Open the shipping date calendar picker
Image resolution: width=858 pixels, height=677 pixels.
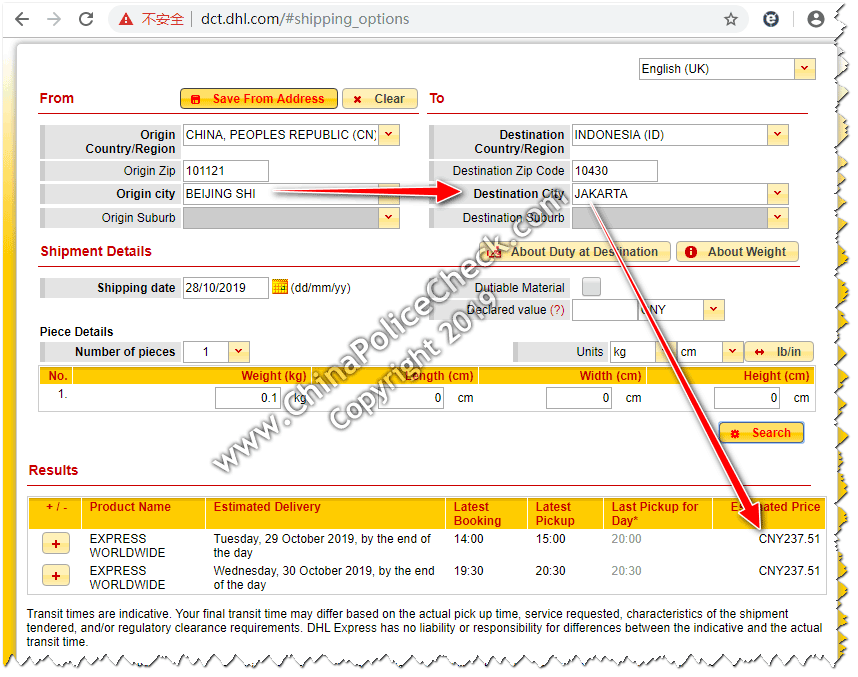(280, 286)
